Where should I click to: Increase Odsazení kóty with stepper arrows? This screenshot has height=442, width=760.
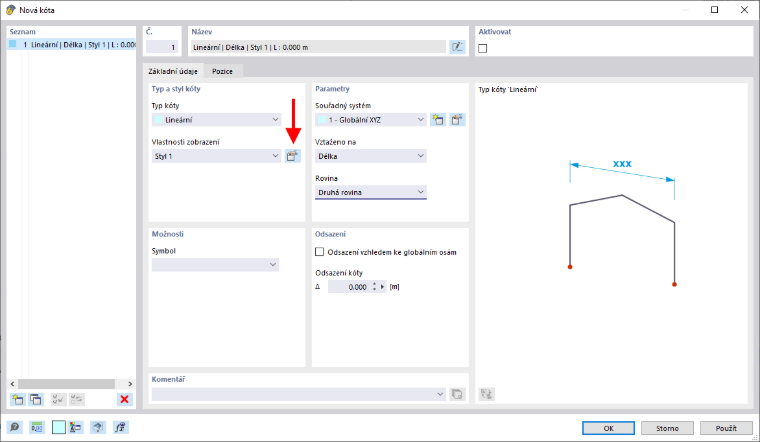click(374, 284)
